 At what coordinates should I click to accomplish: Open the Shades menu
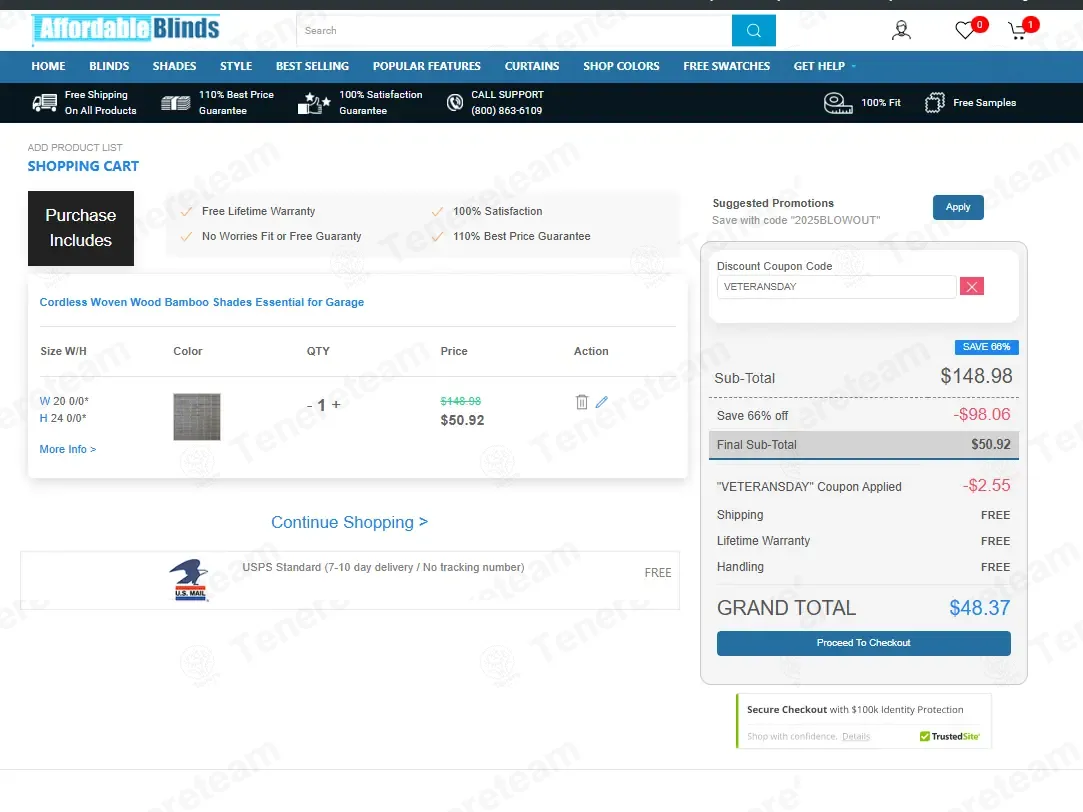coord(174,66)
